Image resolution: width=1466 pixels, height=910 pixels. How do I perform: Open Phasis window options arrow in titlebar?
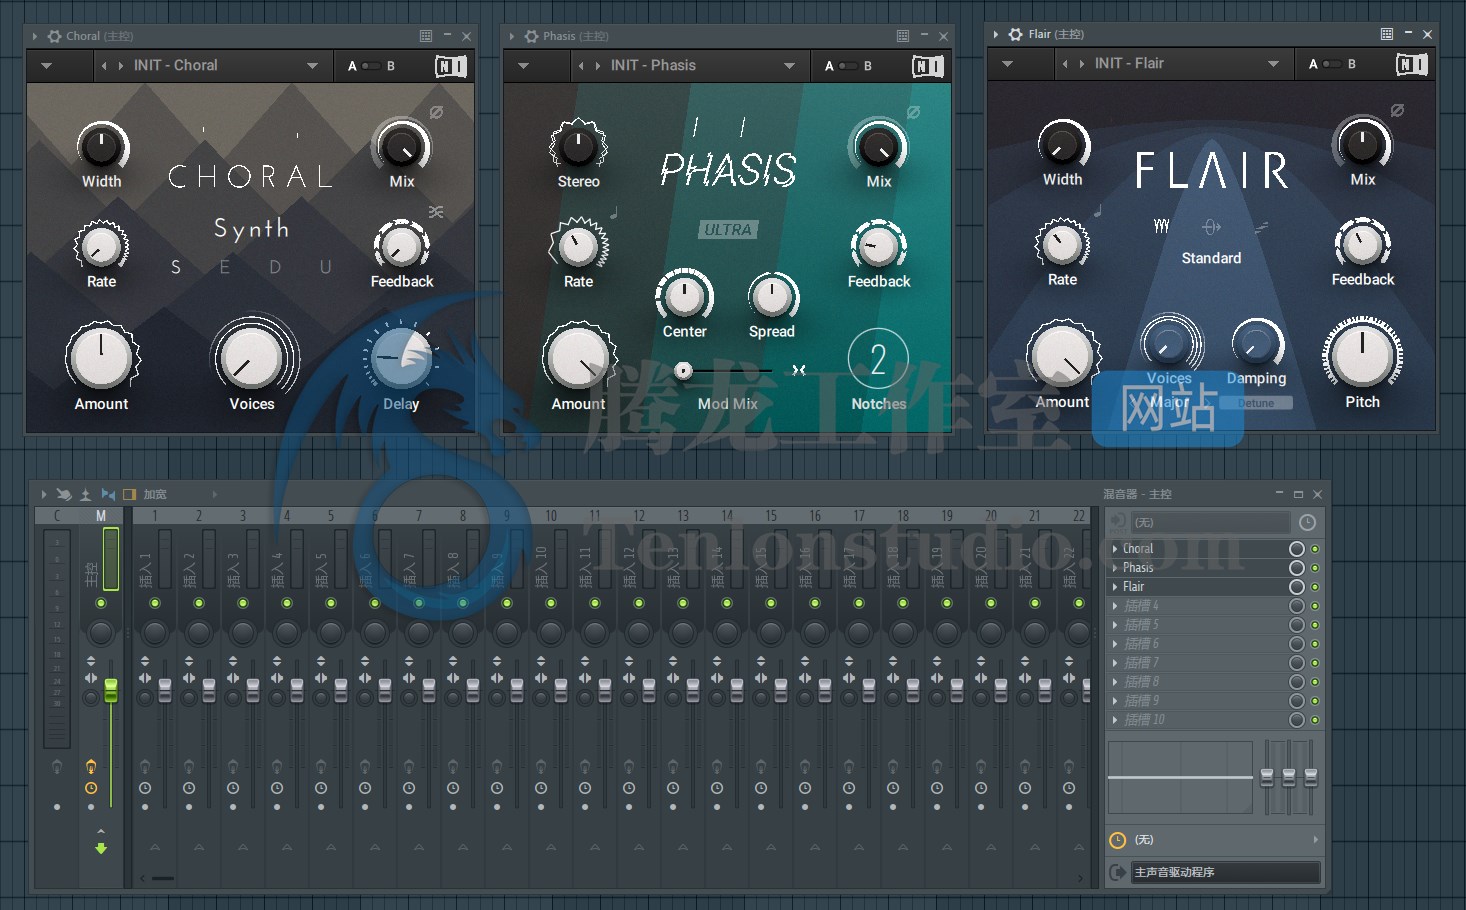pyautogui.click(x=512, y=36)
